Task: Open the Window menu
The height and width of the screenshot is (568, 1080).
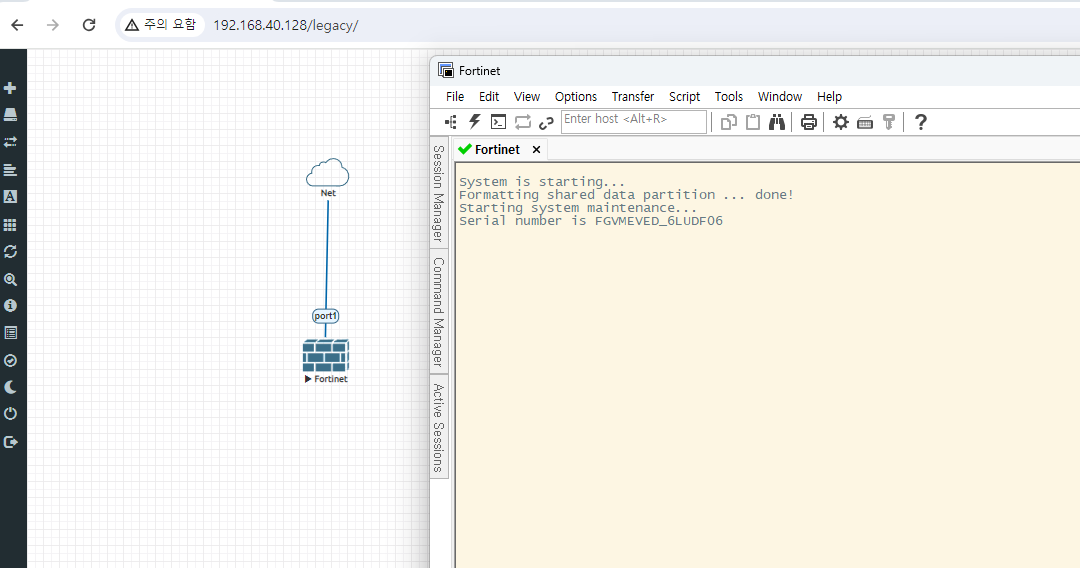Action: coord(780,97)
